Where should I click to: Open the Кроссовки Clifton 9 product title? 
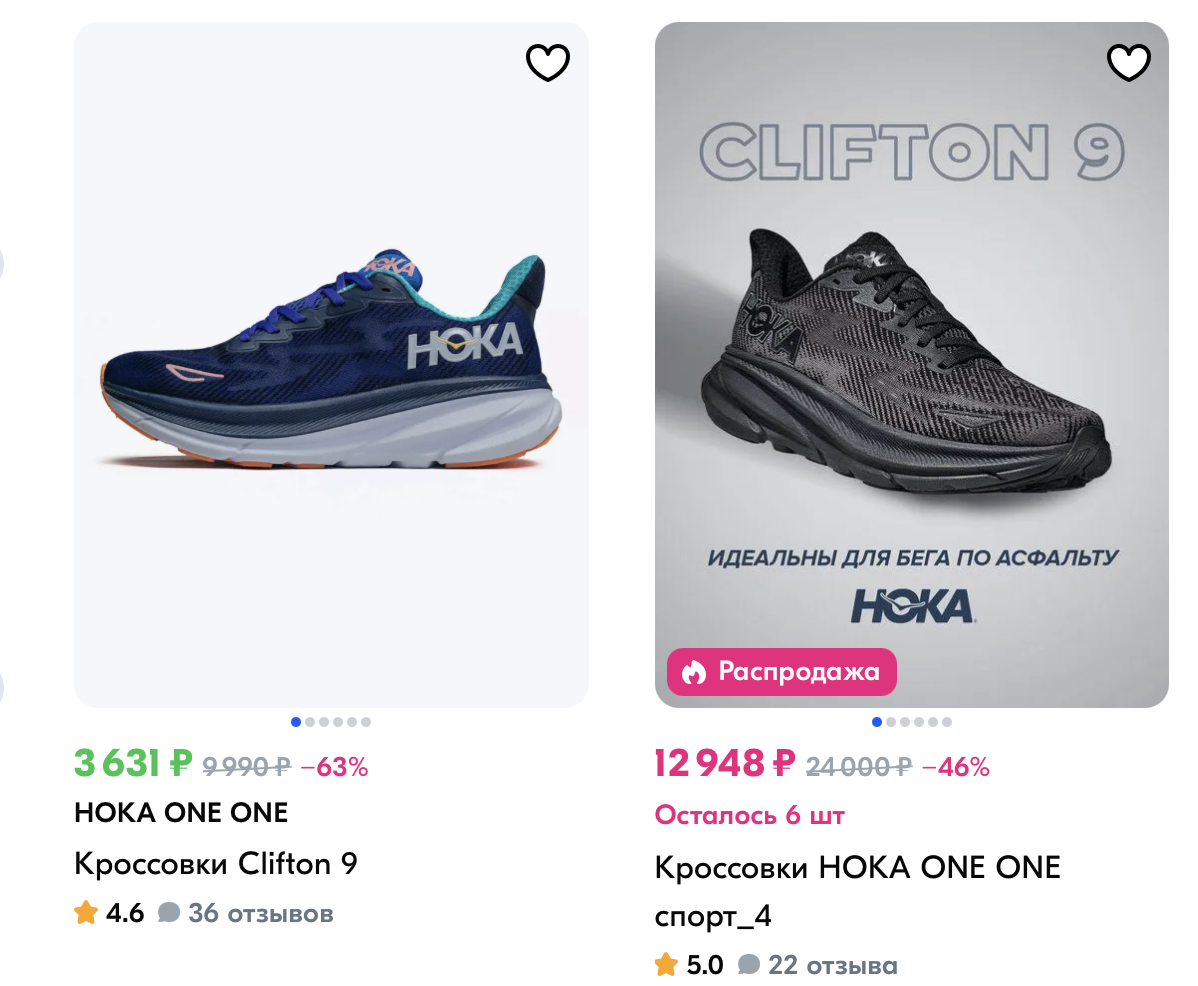(x=216, y=863)
